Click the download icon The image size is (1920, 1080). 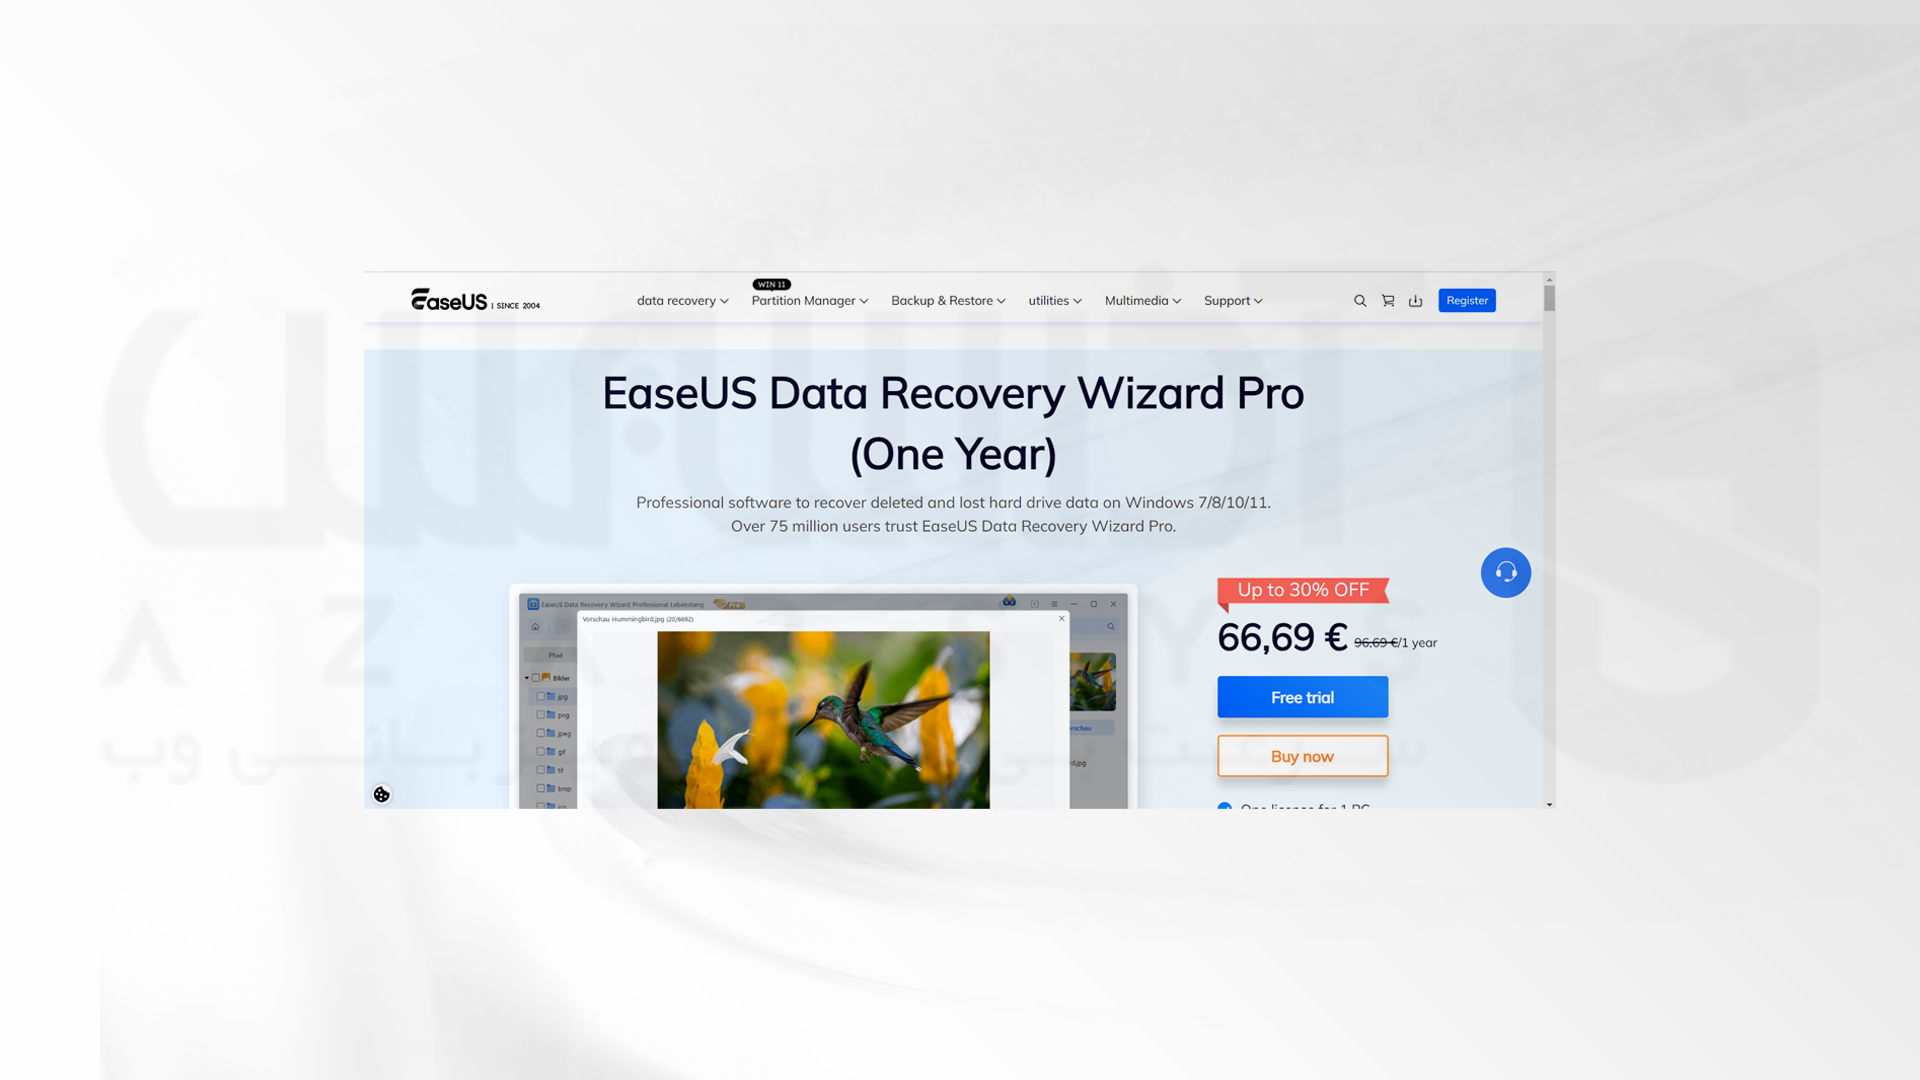pyautogui.click(x=1416, y=301)
